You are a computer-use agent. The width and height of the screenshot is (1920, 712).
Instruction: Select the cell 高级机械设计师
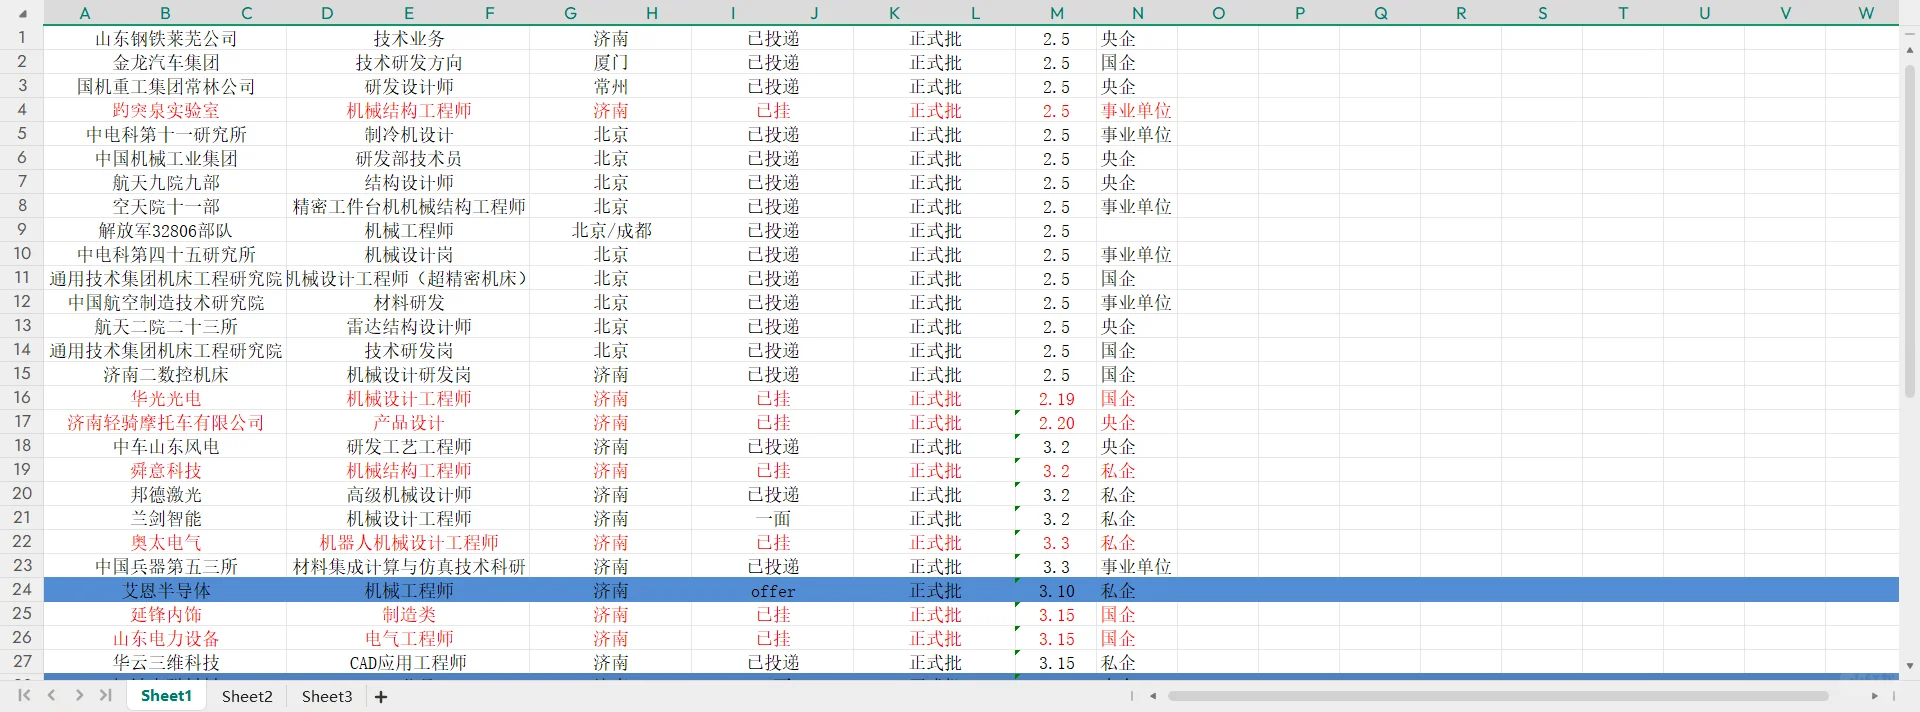(x=409, y=495)
